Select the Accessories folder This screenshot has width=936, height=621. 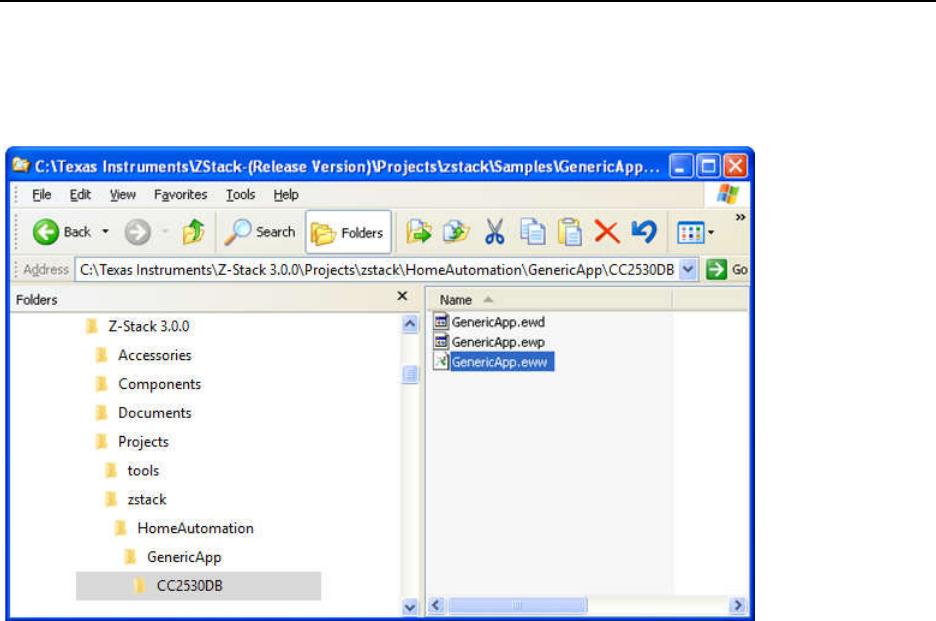[144, 355]
